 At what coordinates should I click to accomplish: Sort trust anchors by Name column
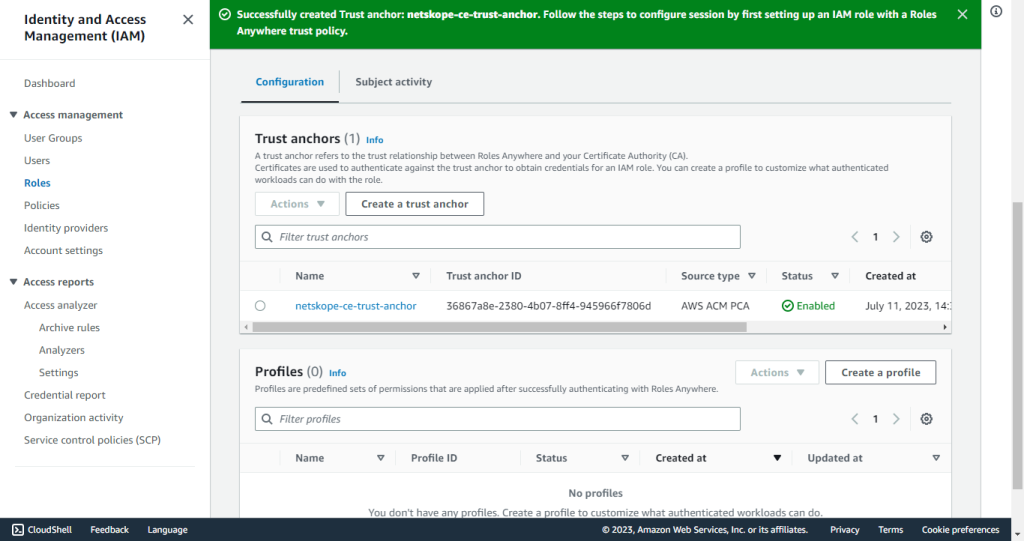[416, 276]
